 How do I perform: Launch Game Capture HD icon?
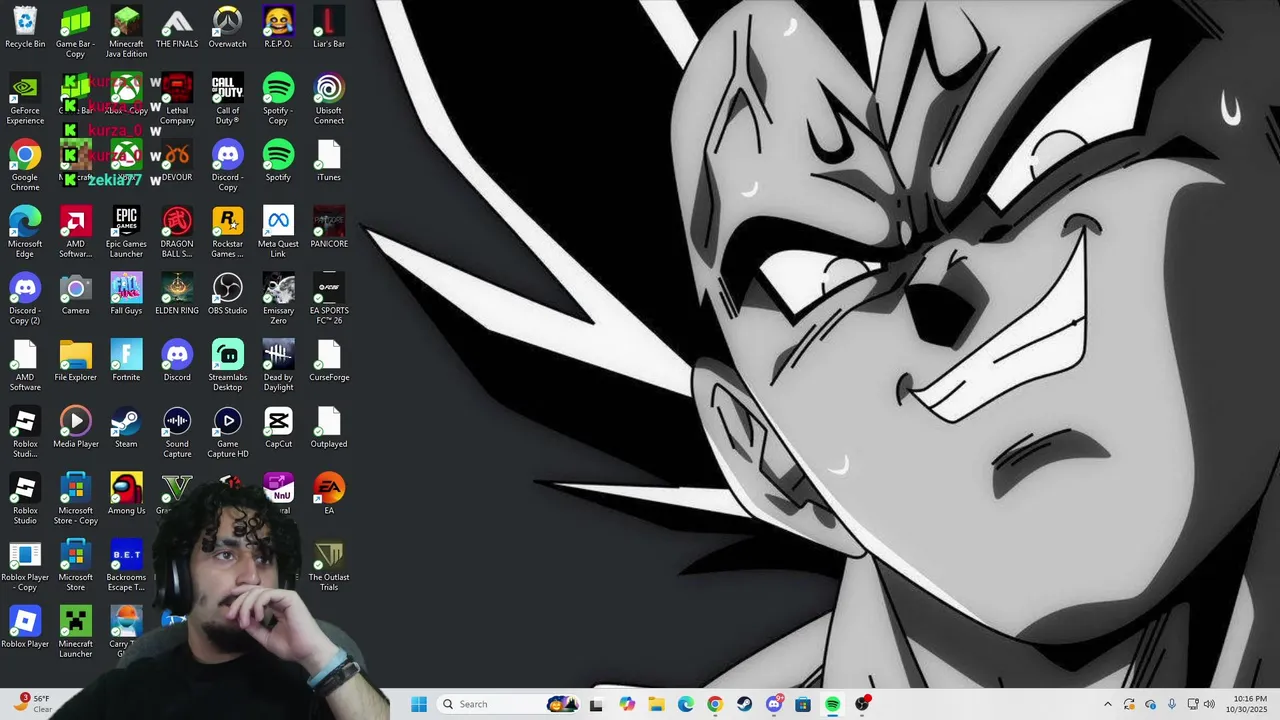click(x=228, y=432)
